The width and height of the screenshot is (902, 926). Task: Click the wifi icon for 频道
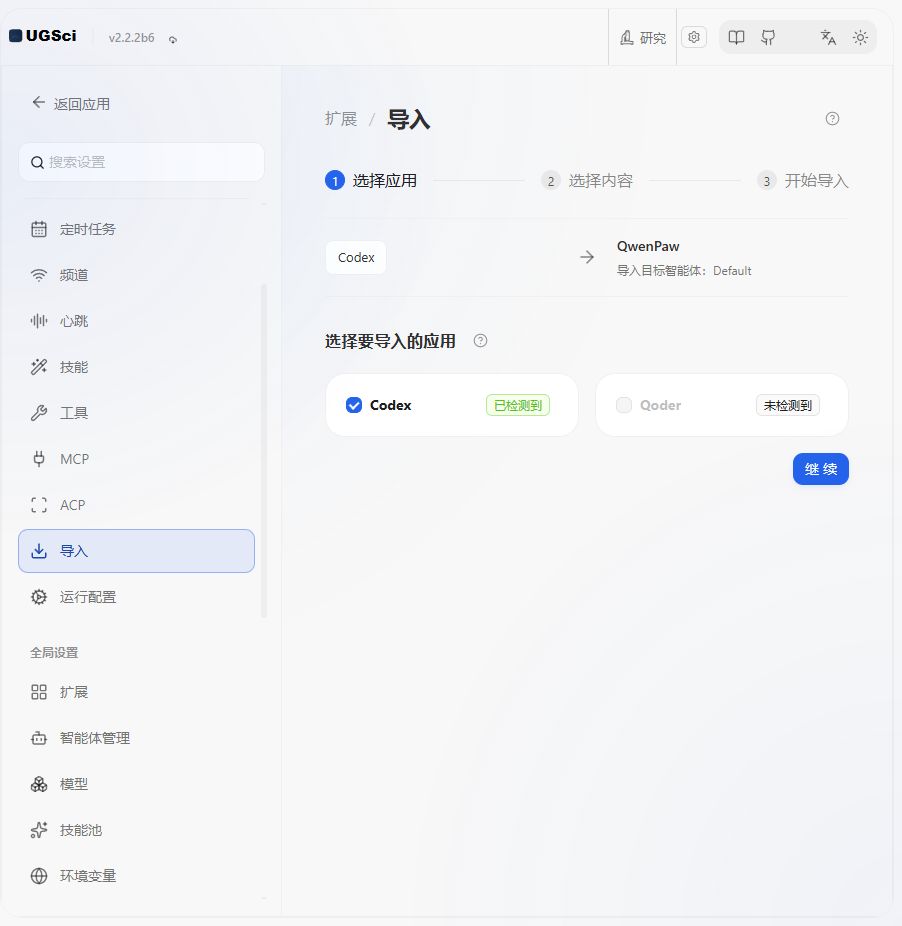click(x=39, y=275)
